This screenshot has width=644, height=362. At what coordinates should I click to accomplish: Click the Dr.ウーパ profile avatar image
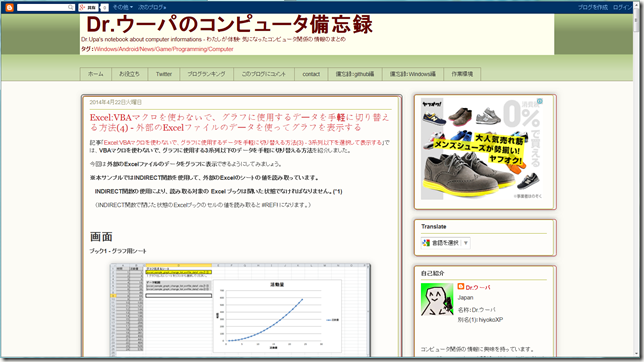pos(437,299)
